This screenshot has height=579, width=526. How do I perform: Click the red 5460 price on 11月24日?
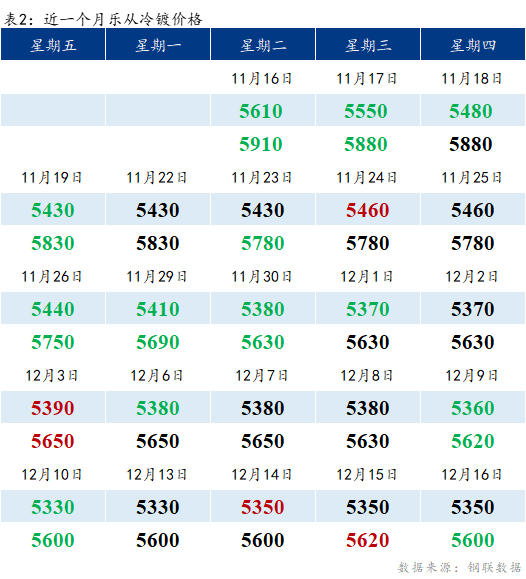(368, 210)
